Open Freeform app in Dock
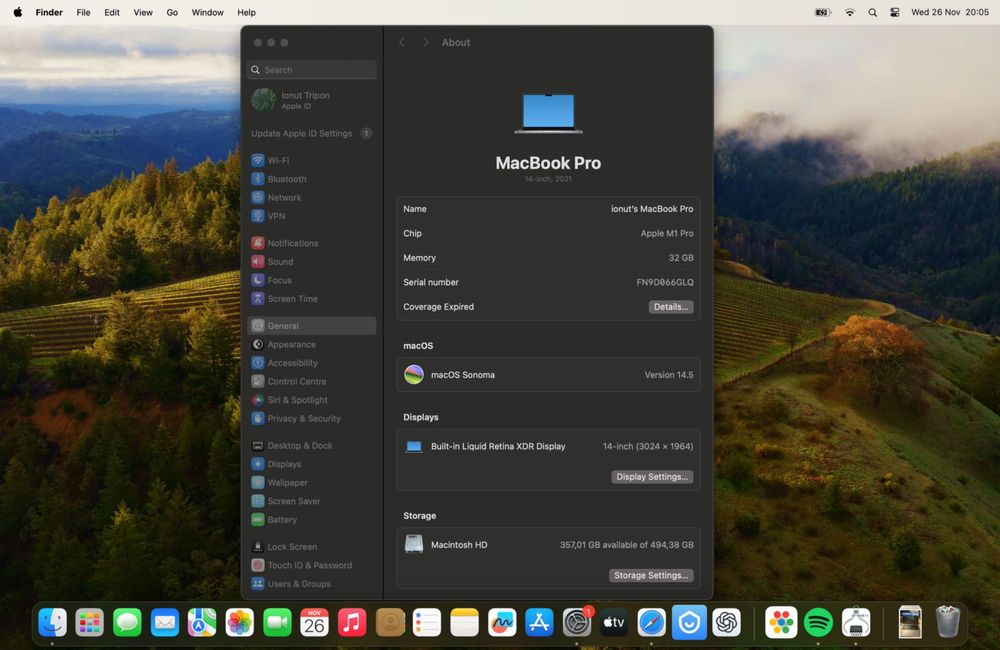This screenshot has height=650, width=1000. 502,622
